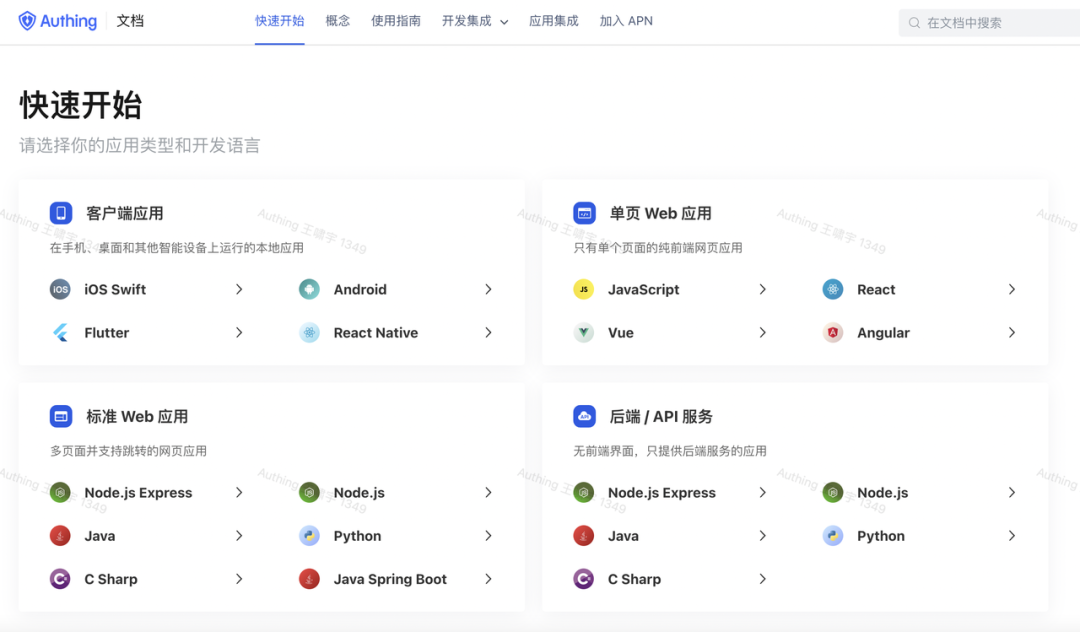Click the 快速开始 page heading

[81, 105]
